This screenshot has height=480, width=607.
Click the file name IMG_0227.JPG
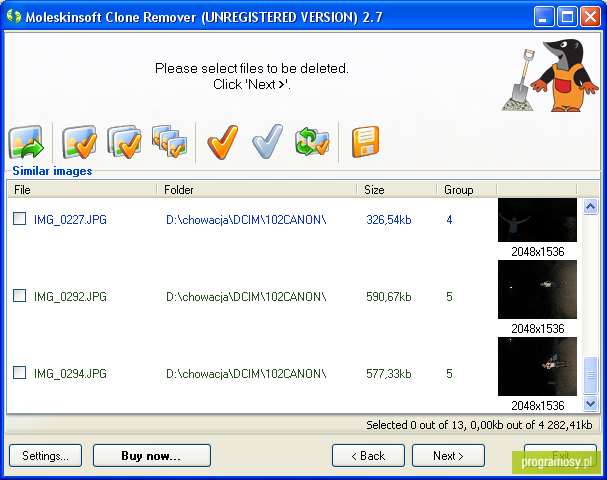pos(70,220)
